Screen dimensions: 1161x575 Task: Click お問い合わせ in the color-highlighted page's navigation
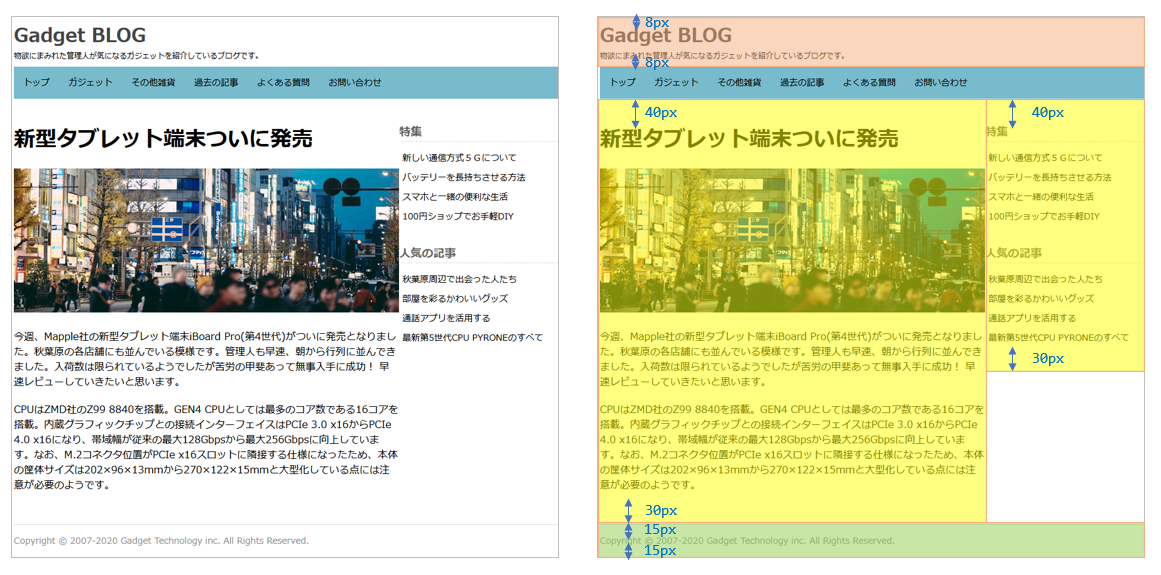940,83
